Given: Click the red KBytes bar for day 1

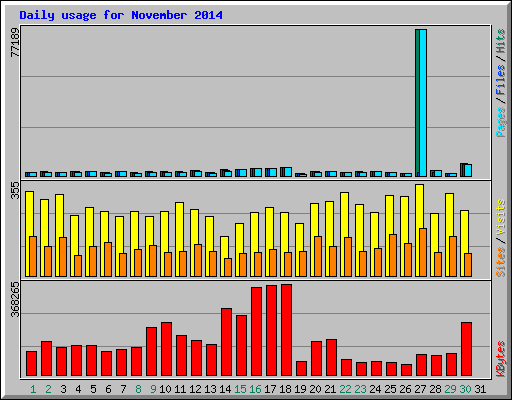Looking at the screenshot, I should pyautogui.click(x=31, y=364).
